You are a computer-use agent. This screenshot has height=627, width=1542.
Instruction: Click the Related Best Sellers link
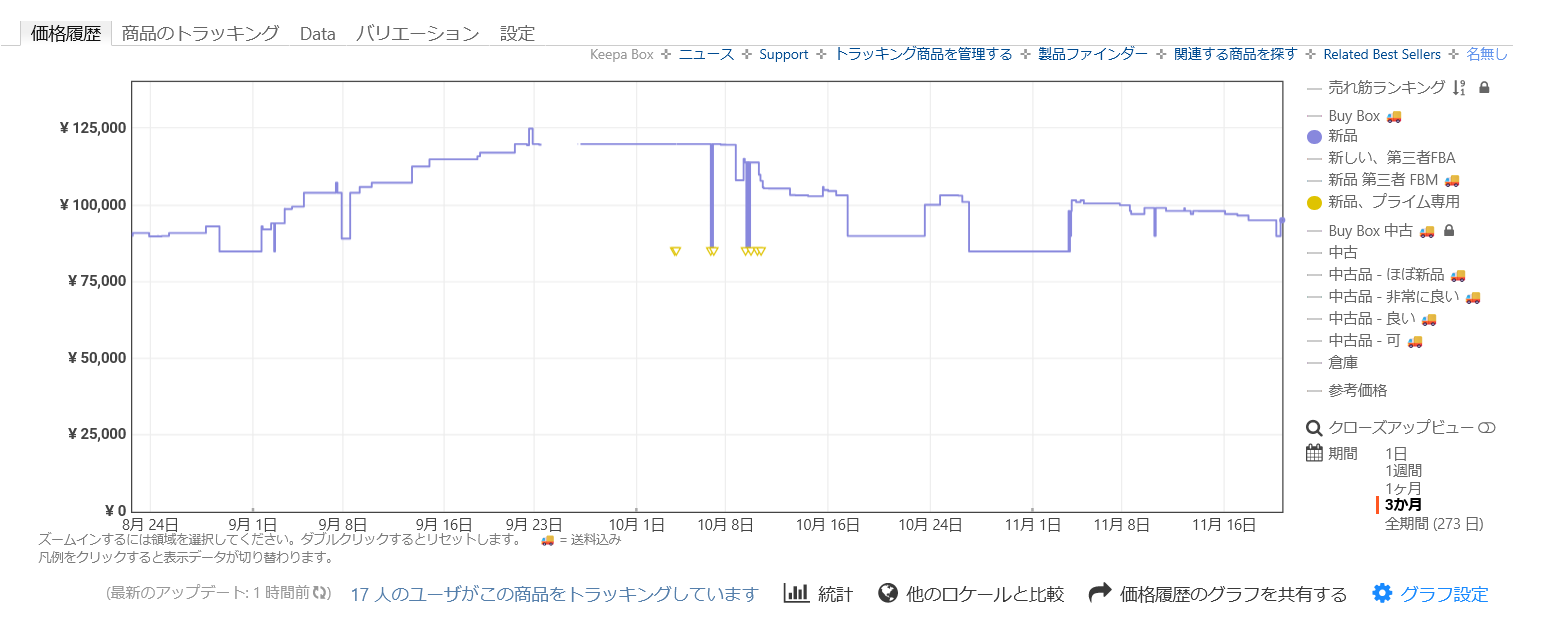1381,54
